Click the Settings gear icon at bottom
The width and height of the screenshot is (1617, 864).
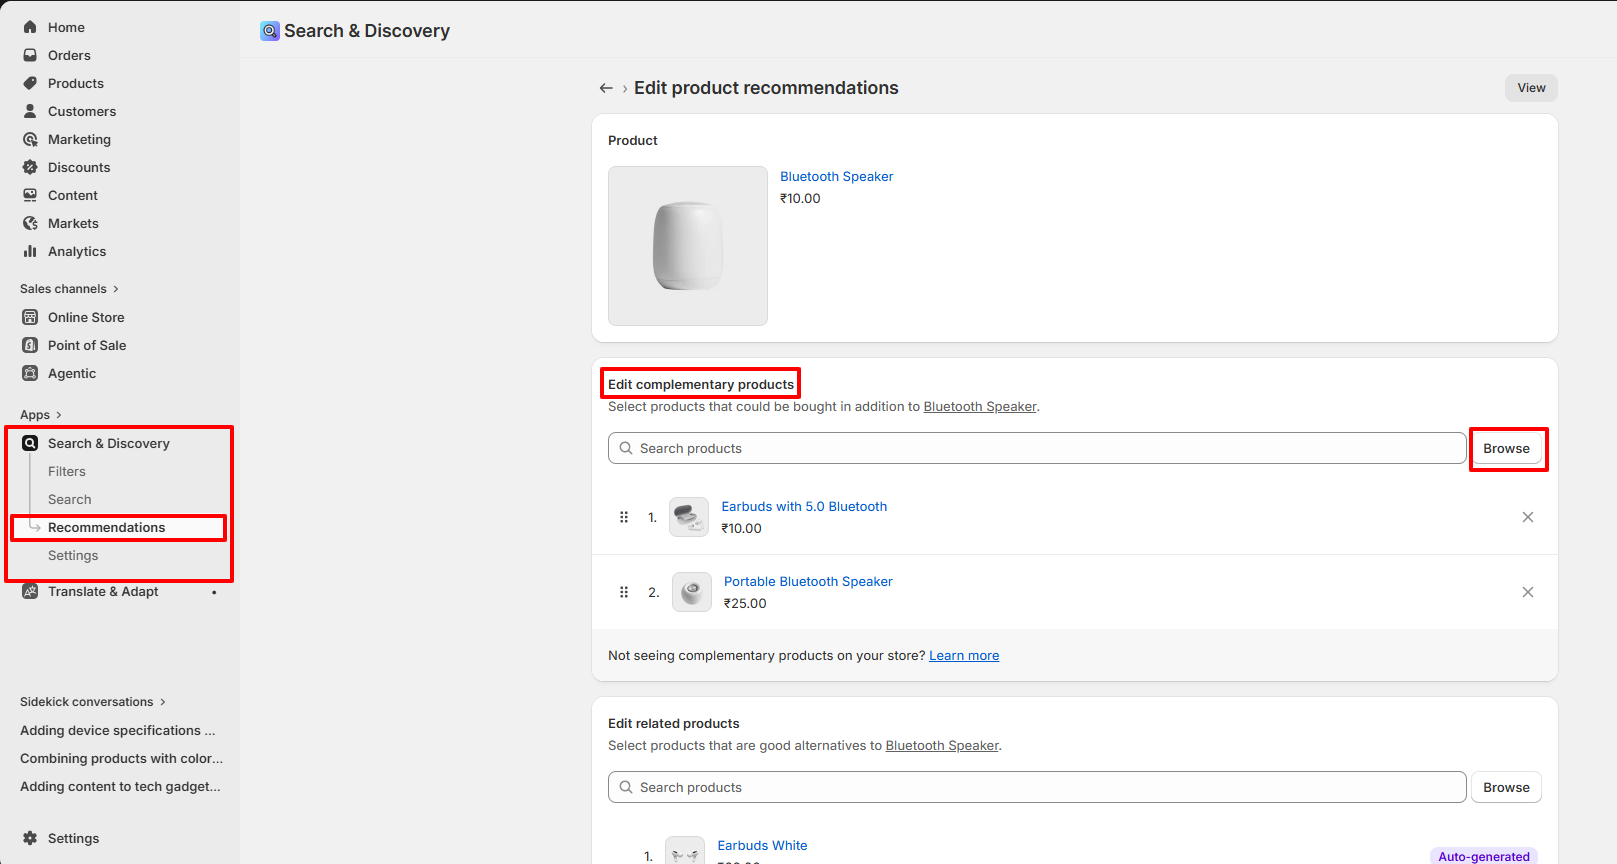30,838
